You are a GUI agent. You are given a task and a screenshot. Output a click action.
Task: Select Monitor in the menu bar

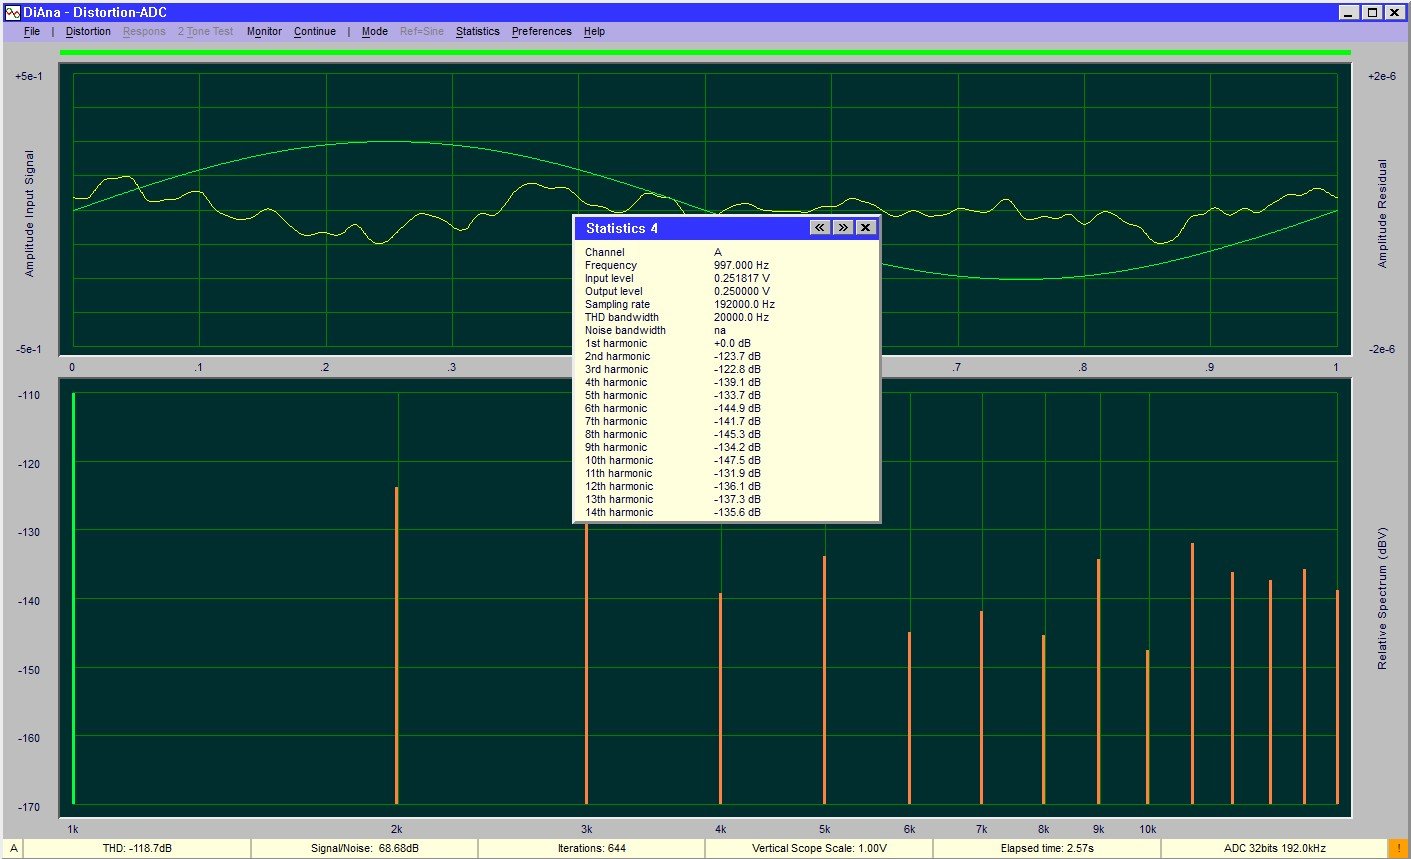[x=264, y=32]
